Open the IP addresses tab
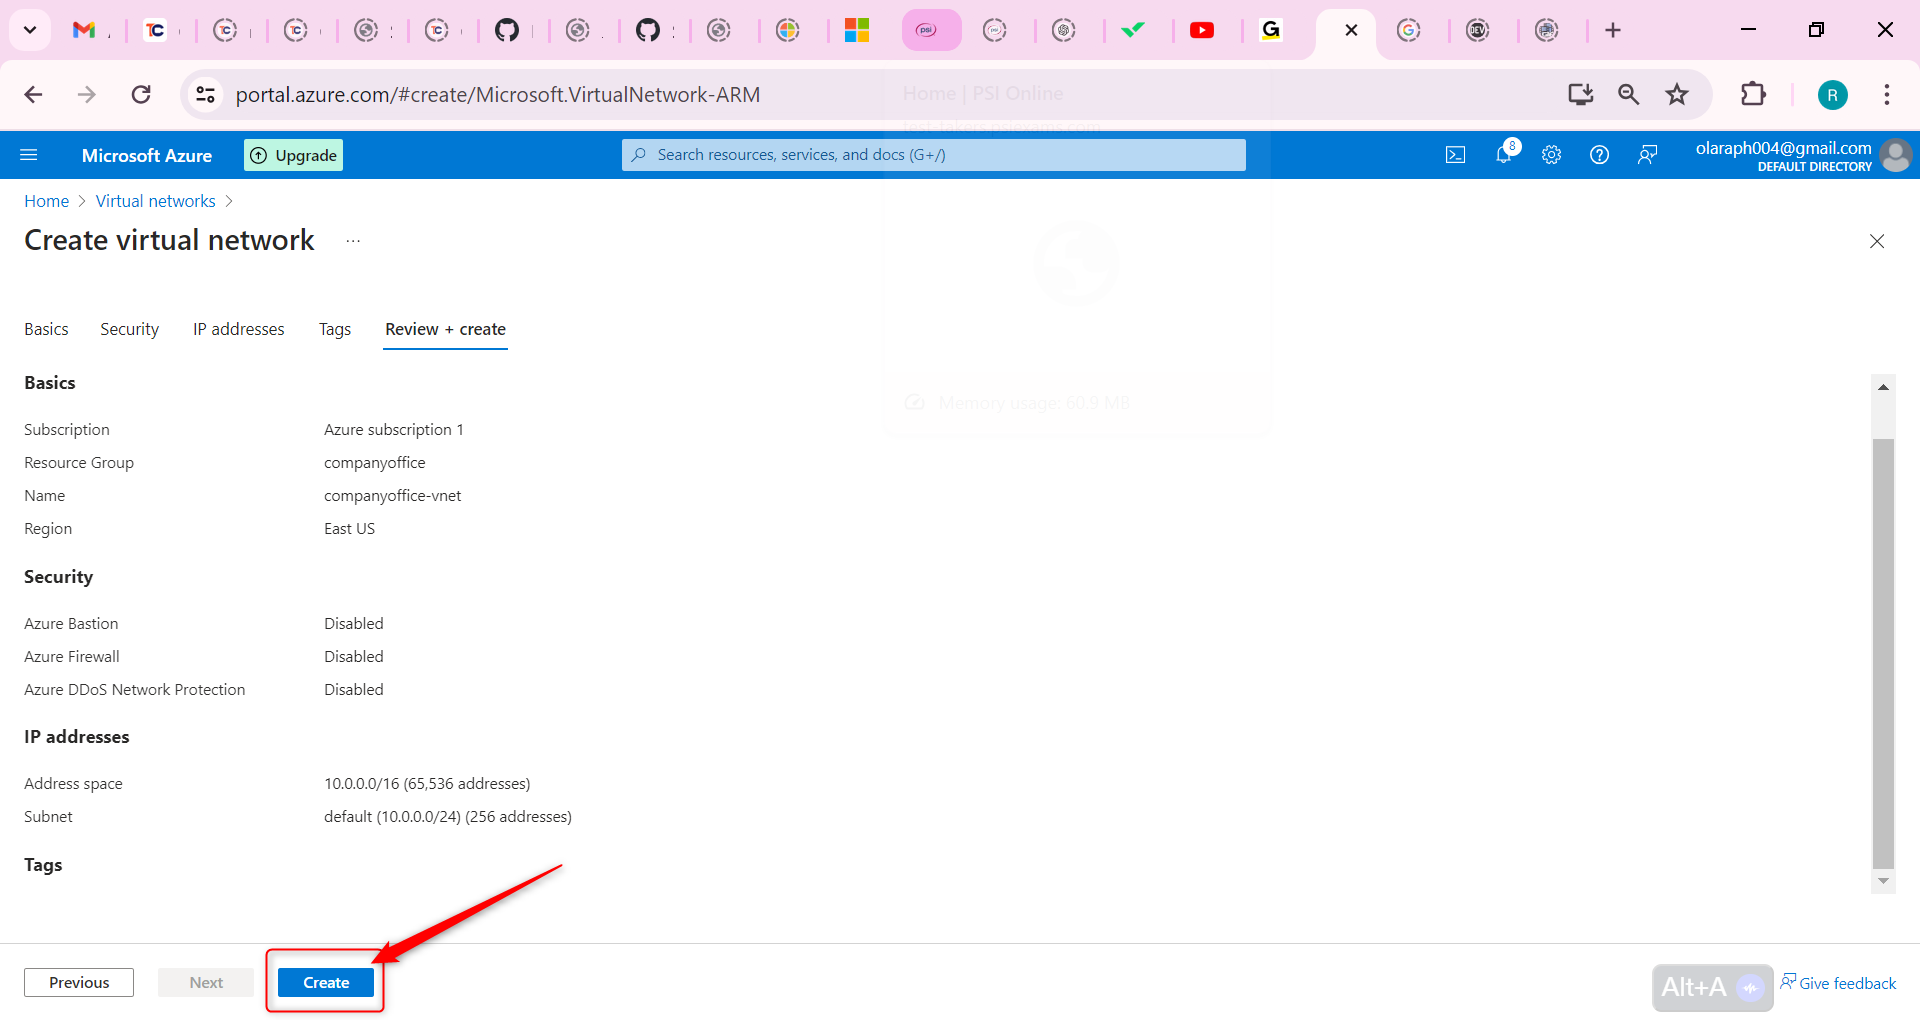 pos(239,329)
